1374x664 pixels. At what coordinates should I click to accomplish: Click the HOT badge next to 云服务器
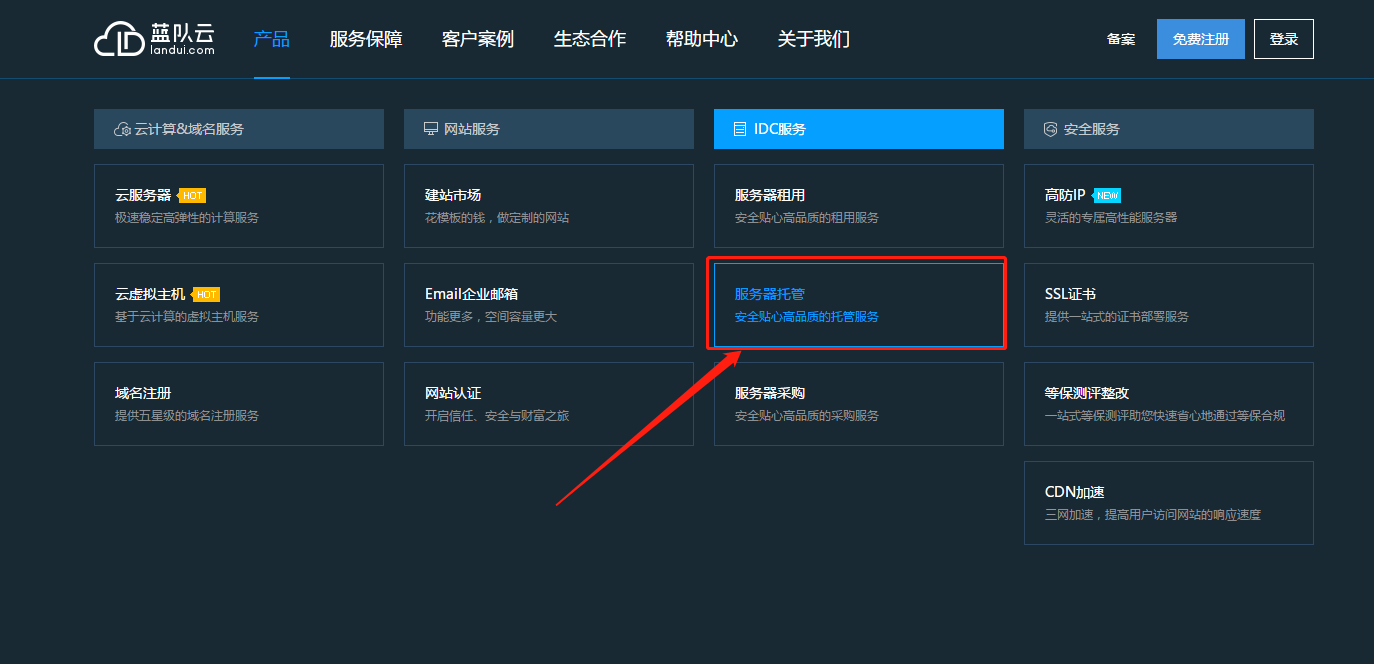tap(191, 195)
